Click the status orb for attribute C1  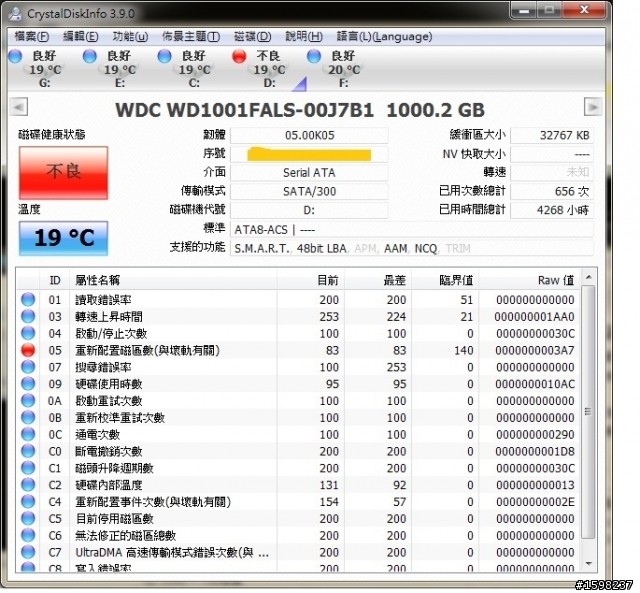tap(28, 468)
